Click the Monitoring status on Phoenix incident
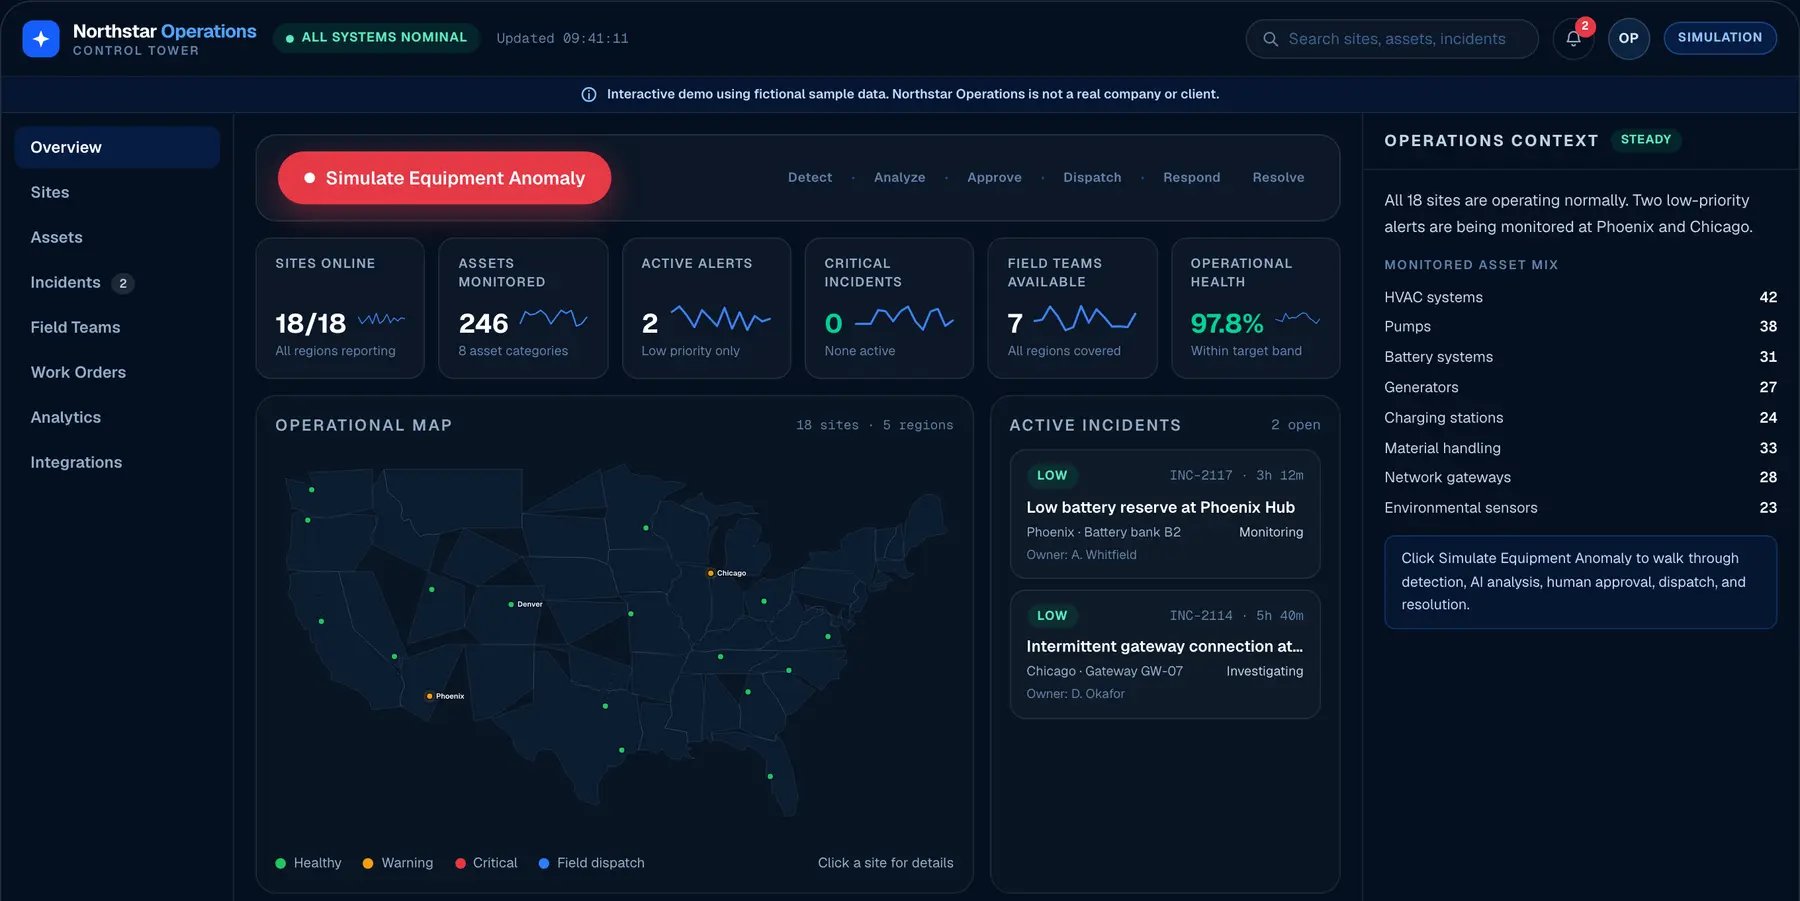 pos(1271,532)
